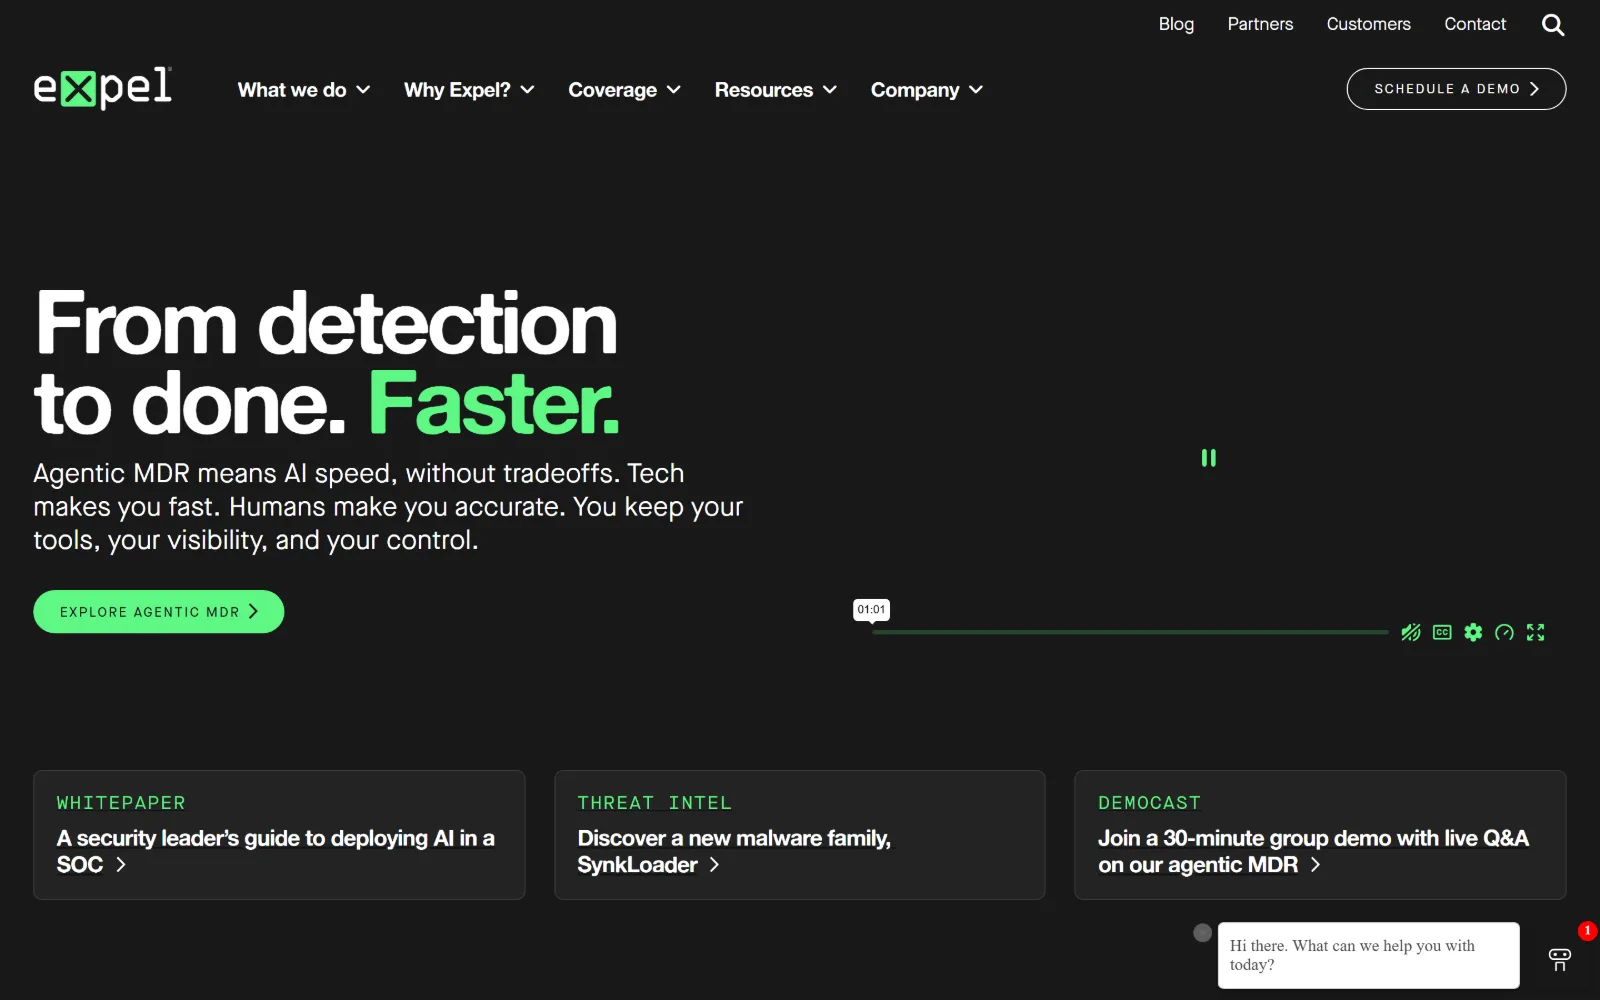Click the THREAT INTEL category label
Viewport: 1600px width, 1000px height.
click(x=654, y=803)
